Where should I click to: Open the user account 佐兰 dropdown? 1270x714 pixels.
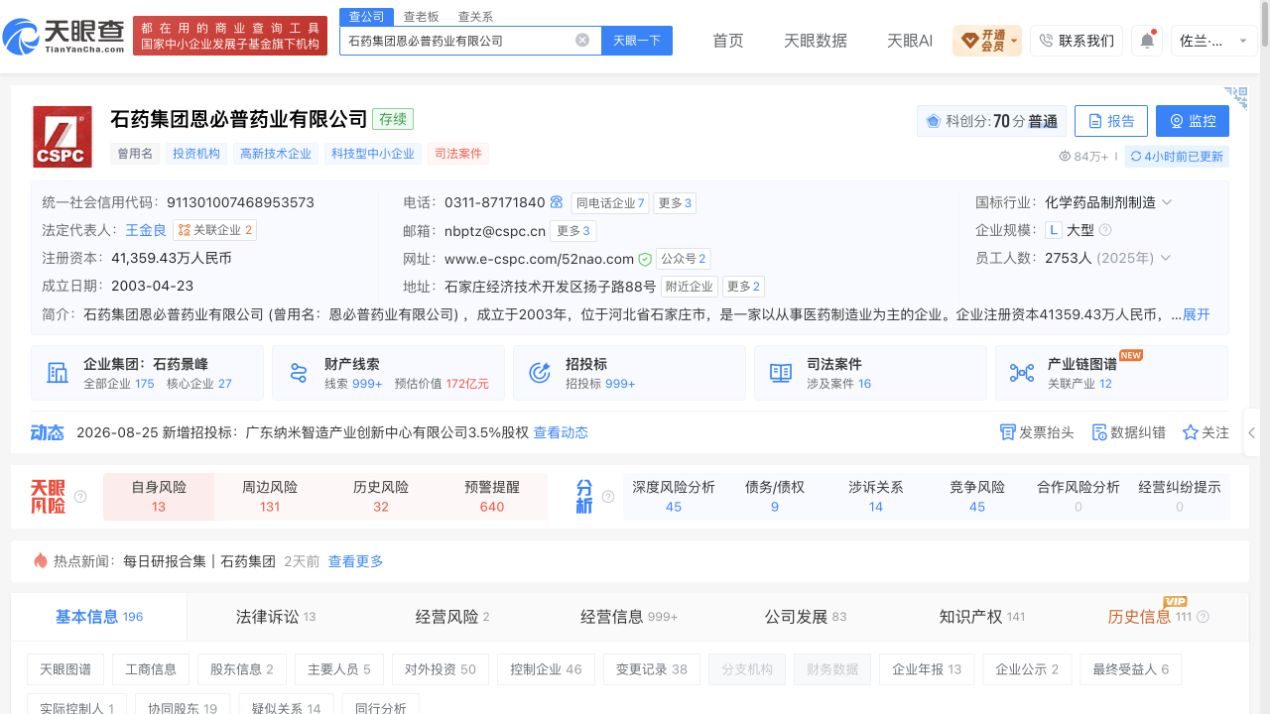(1213, 41)
